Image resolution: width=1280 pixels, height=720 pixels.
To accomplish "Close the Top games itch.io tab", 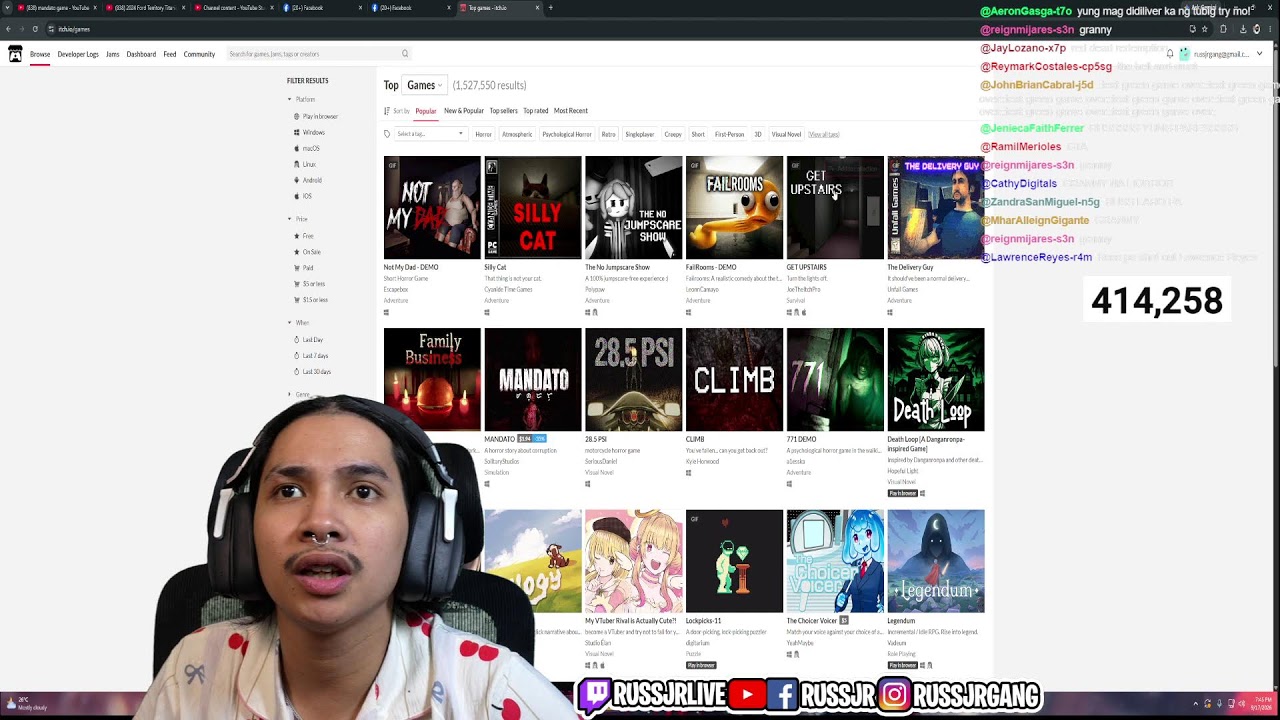I will (x=537, y=8).
